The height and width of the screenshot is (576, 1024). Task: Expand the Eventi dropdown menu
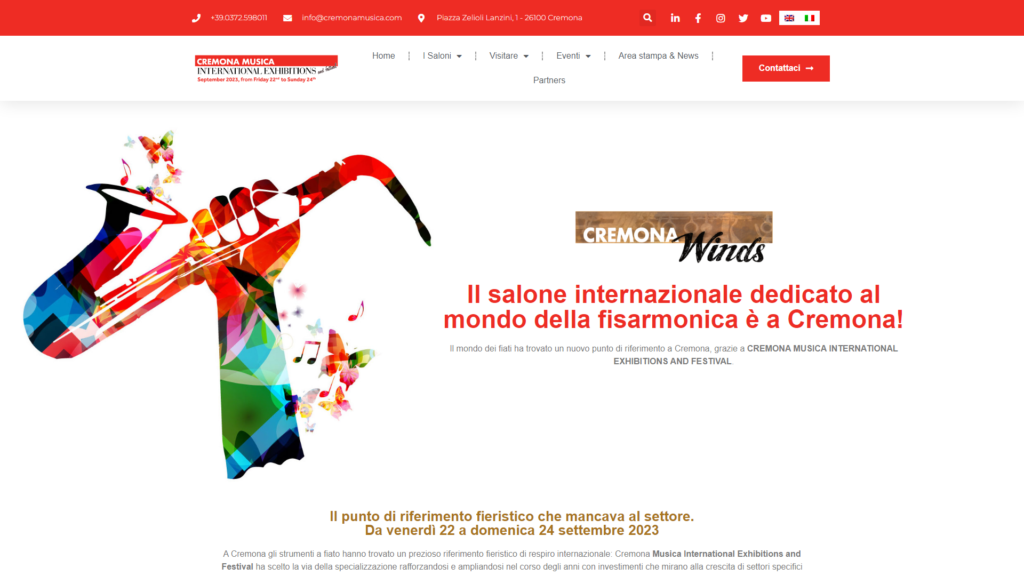point(573,56)
